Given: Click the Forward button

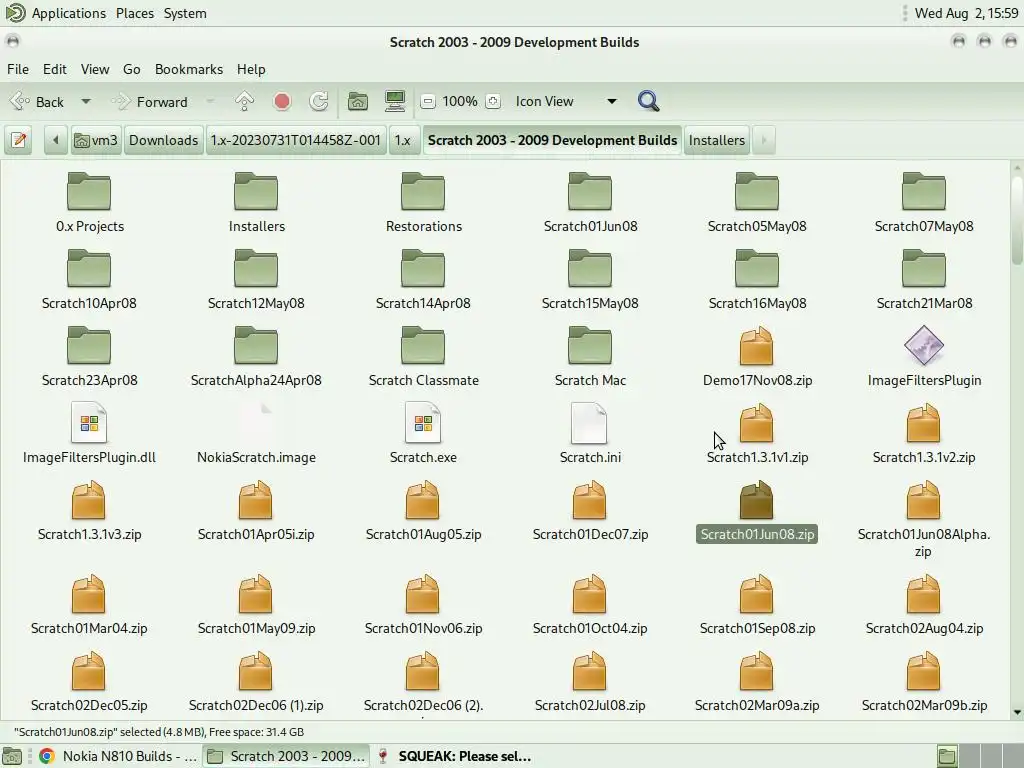Looking at the screenshot, I should tap(150, 102).
